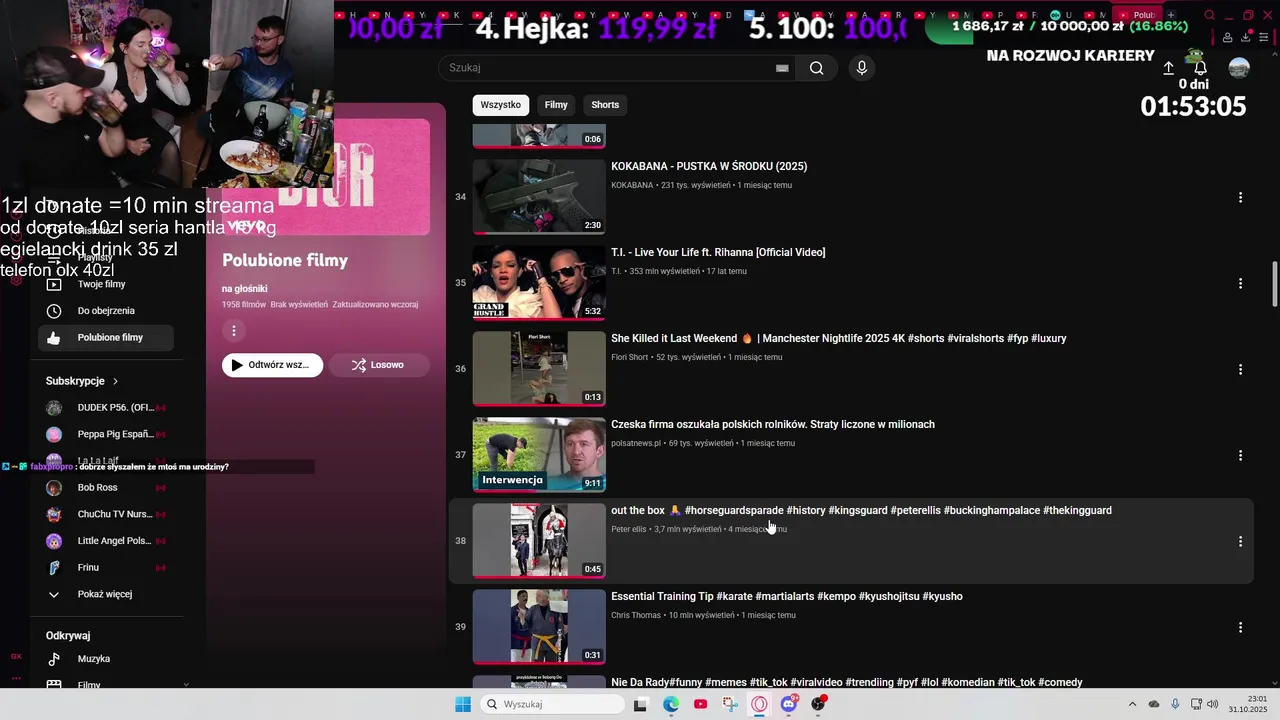Open T.I. Live Your Life thumbnail

539,283
